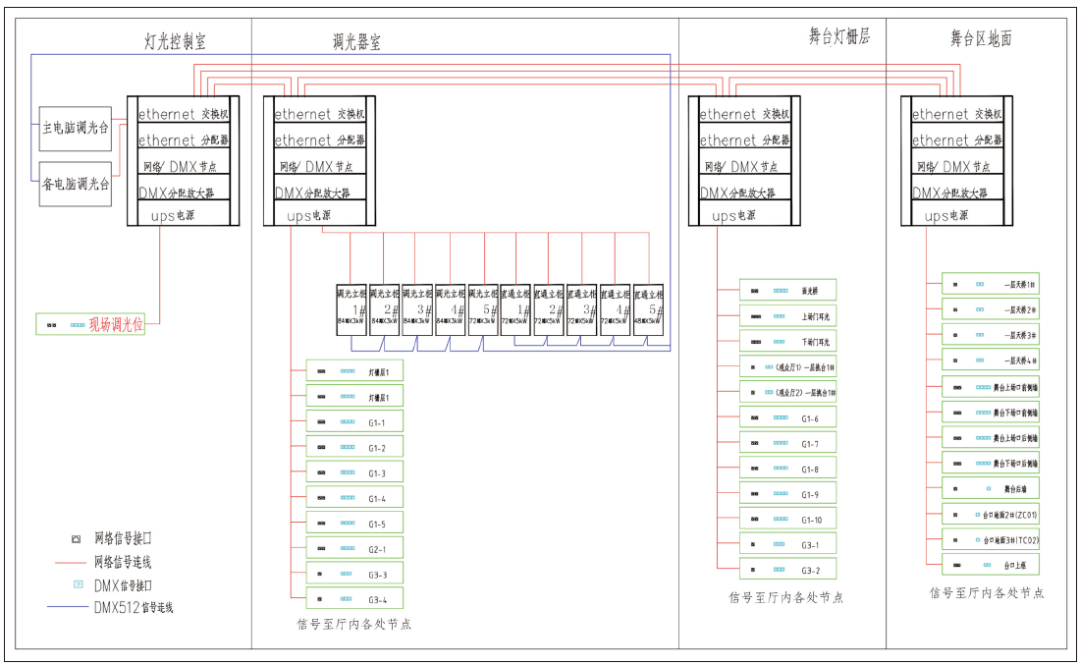Select the G1-10 node box
The image size is (1080, 665).
click(x=788, y=519)
